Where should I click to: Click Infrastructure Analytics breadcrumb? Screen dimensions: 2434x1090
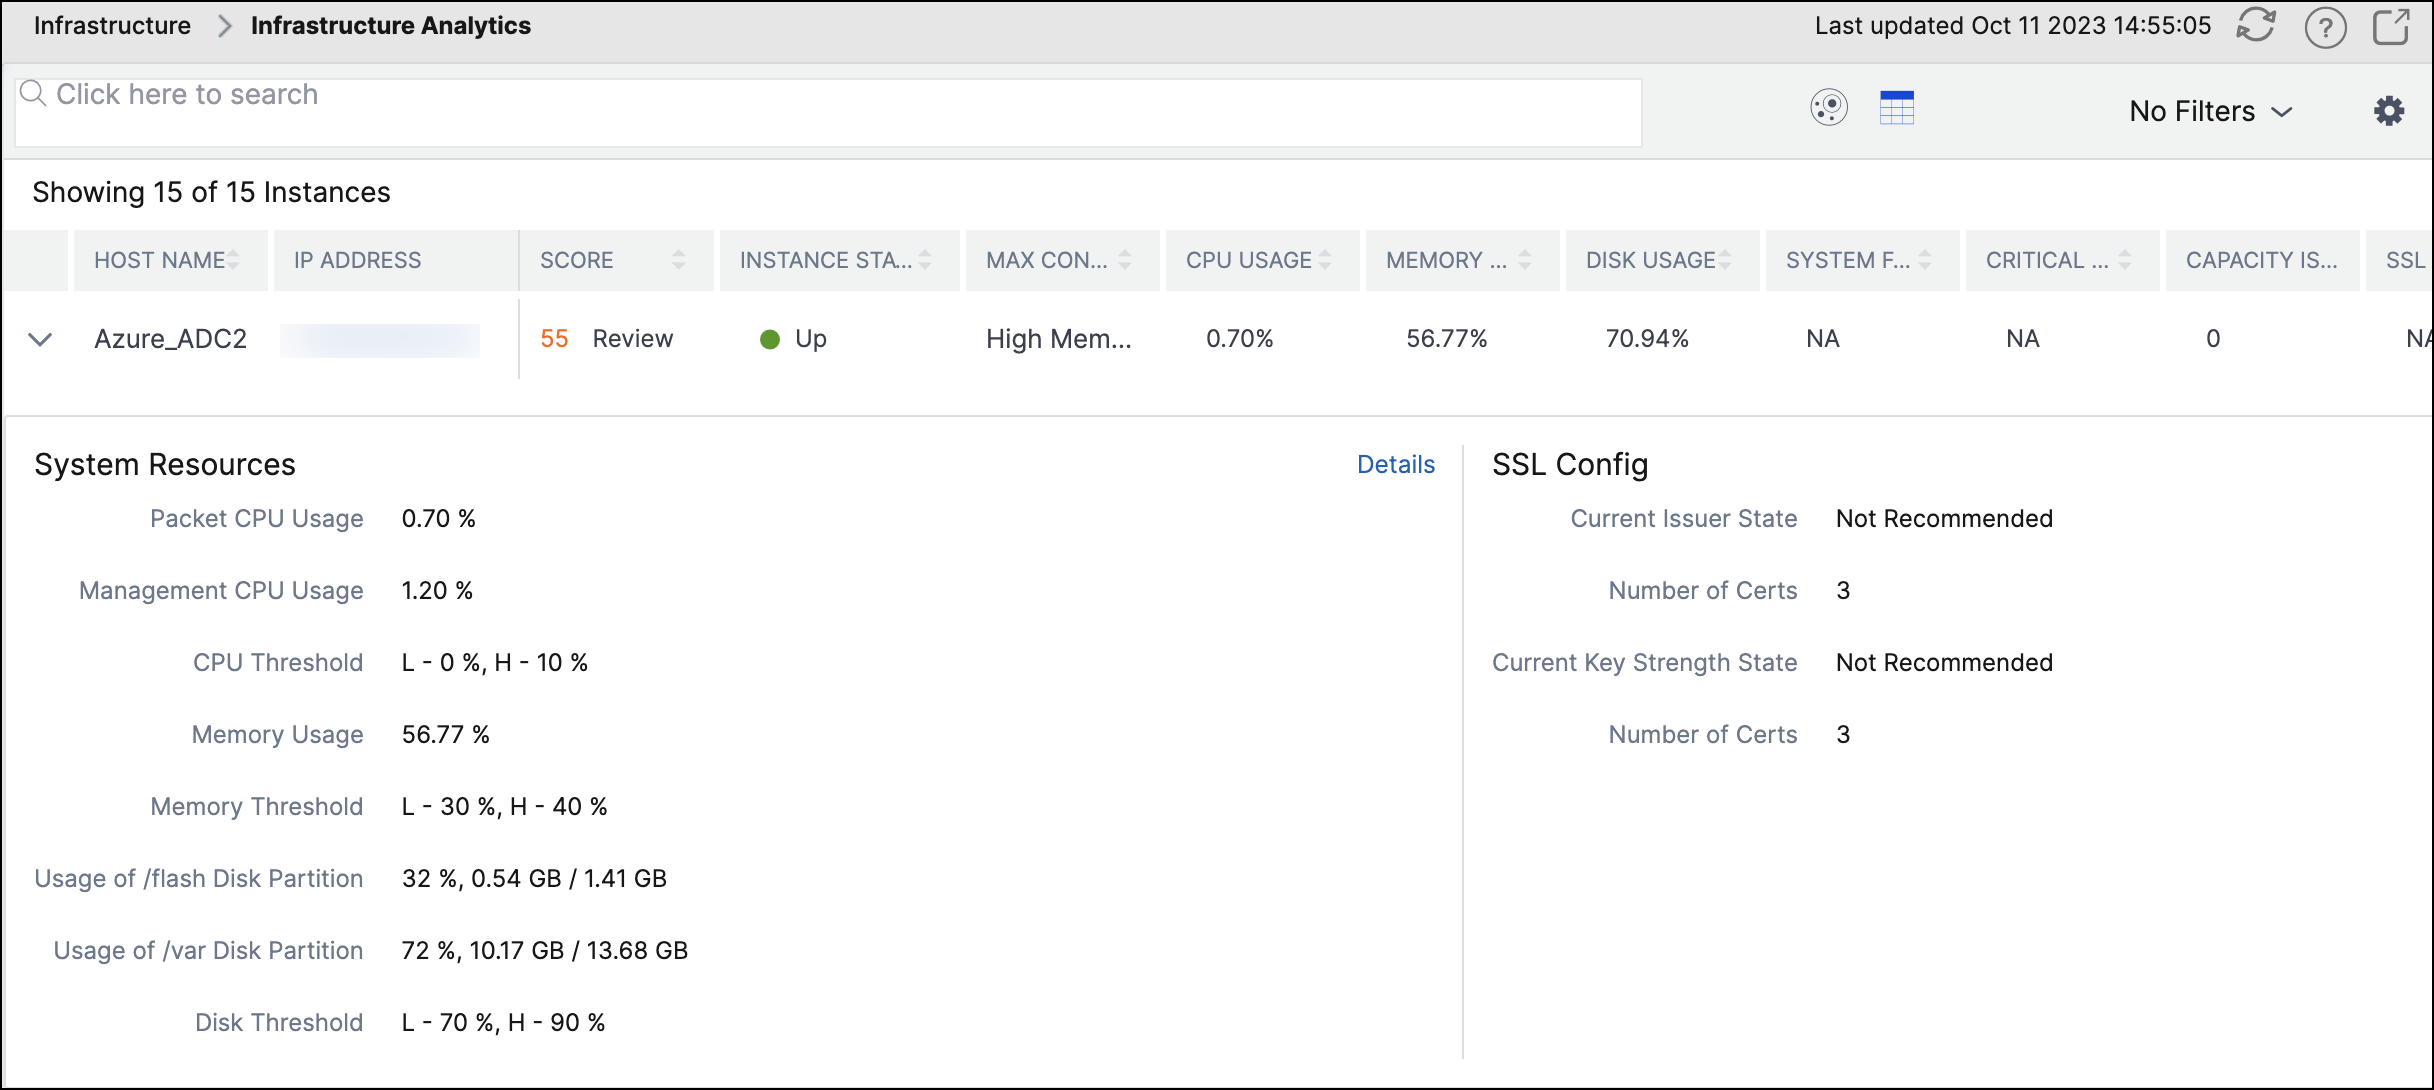tap(391, 25)
